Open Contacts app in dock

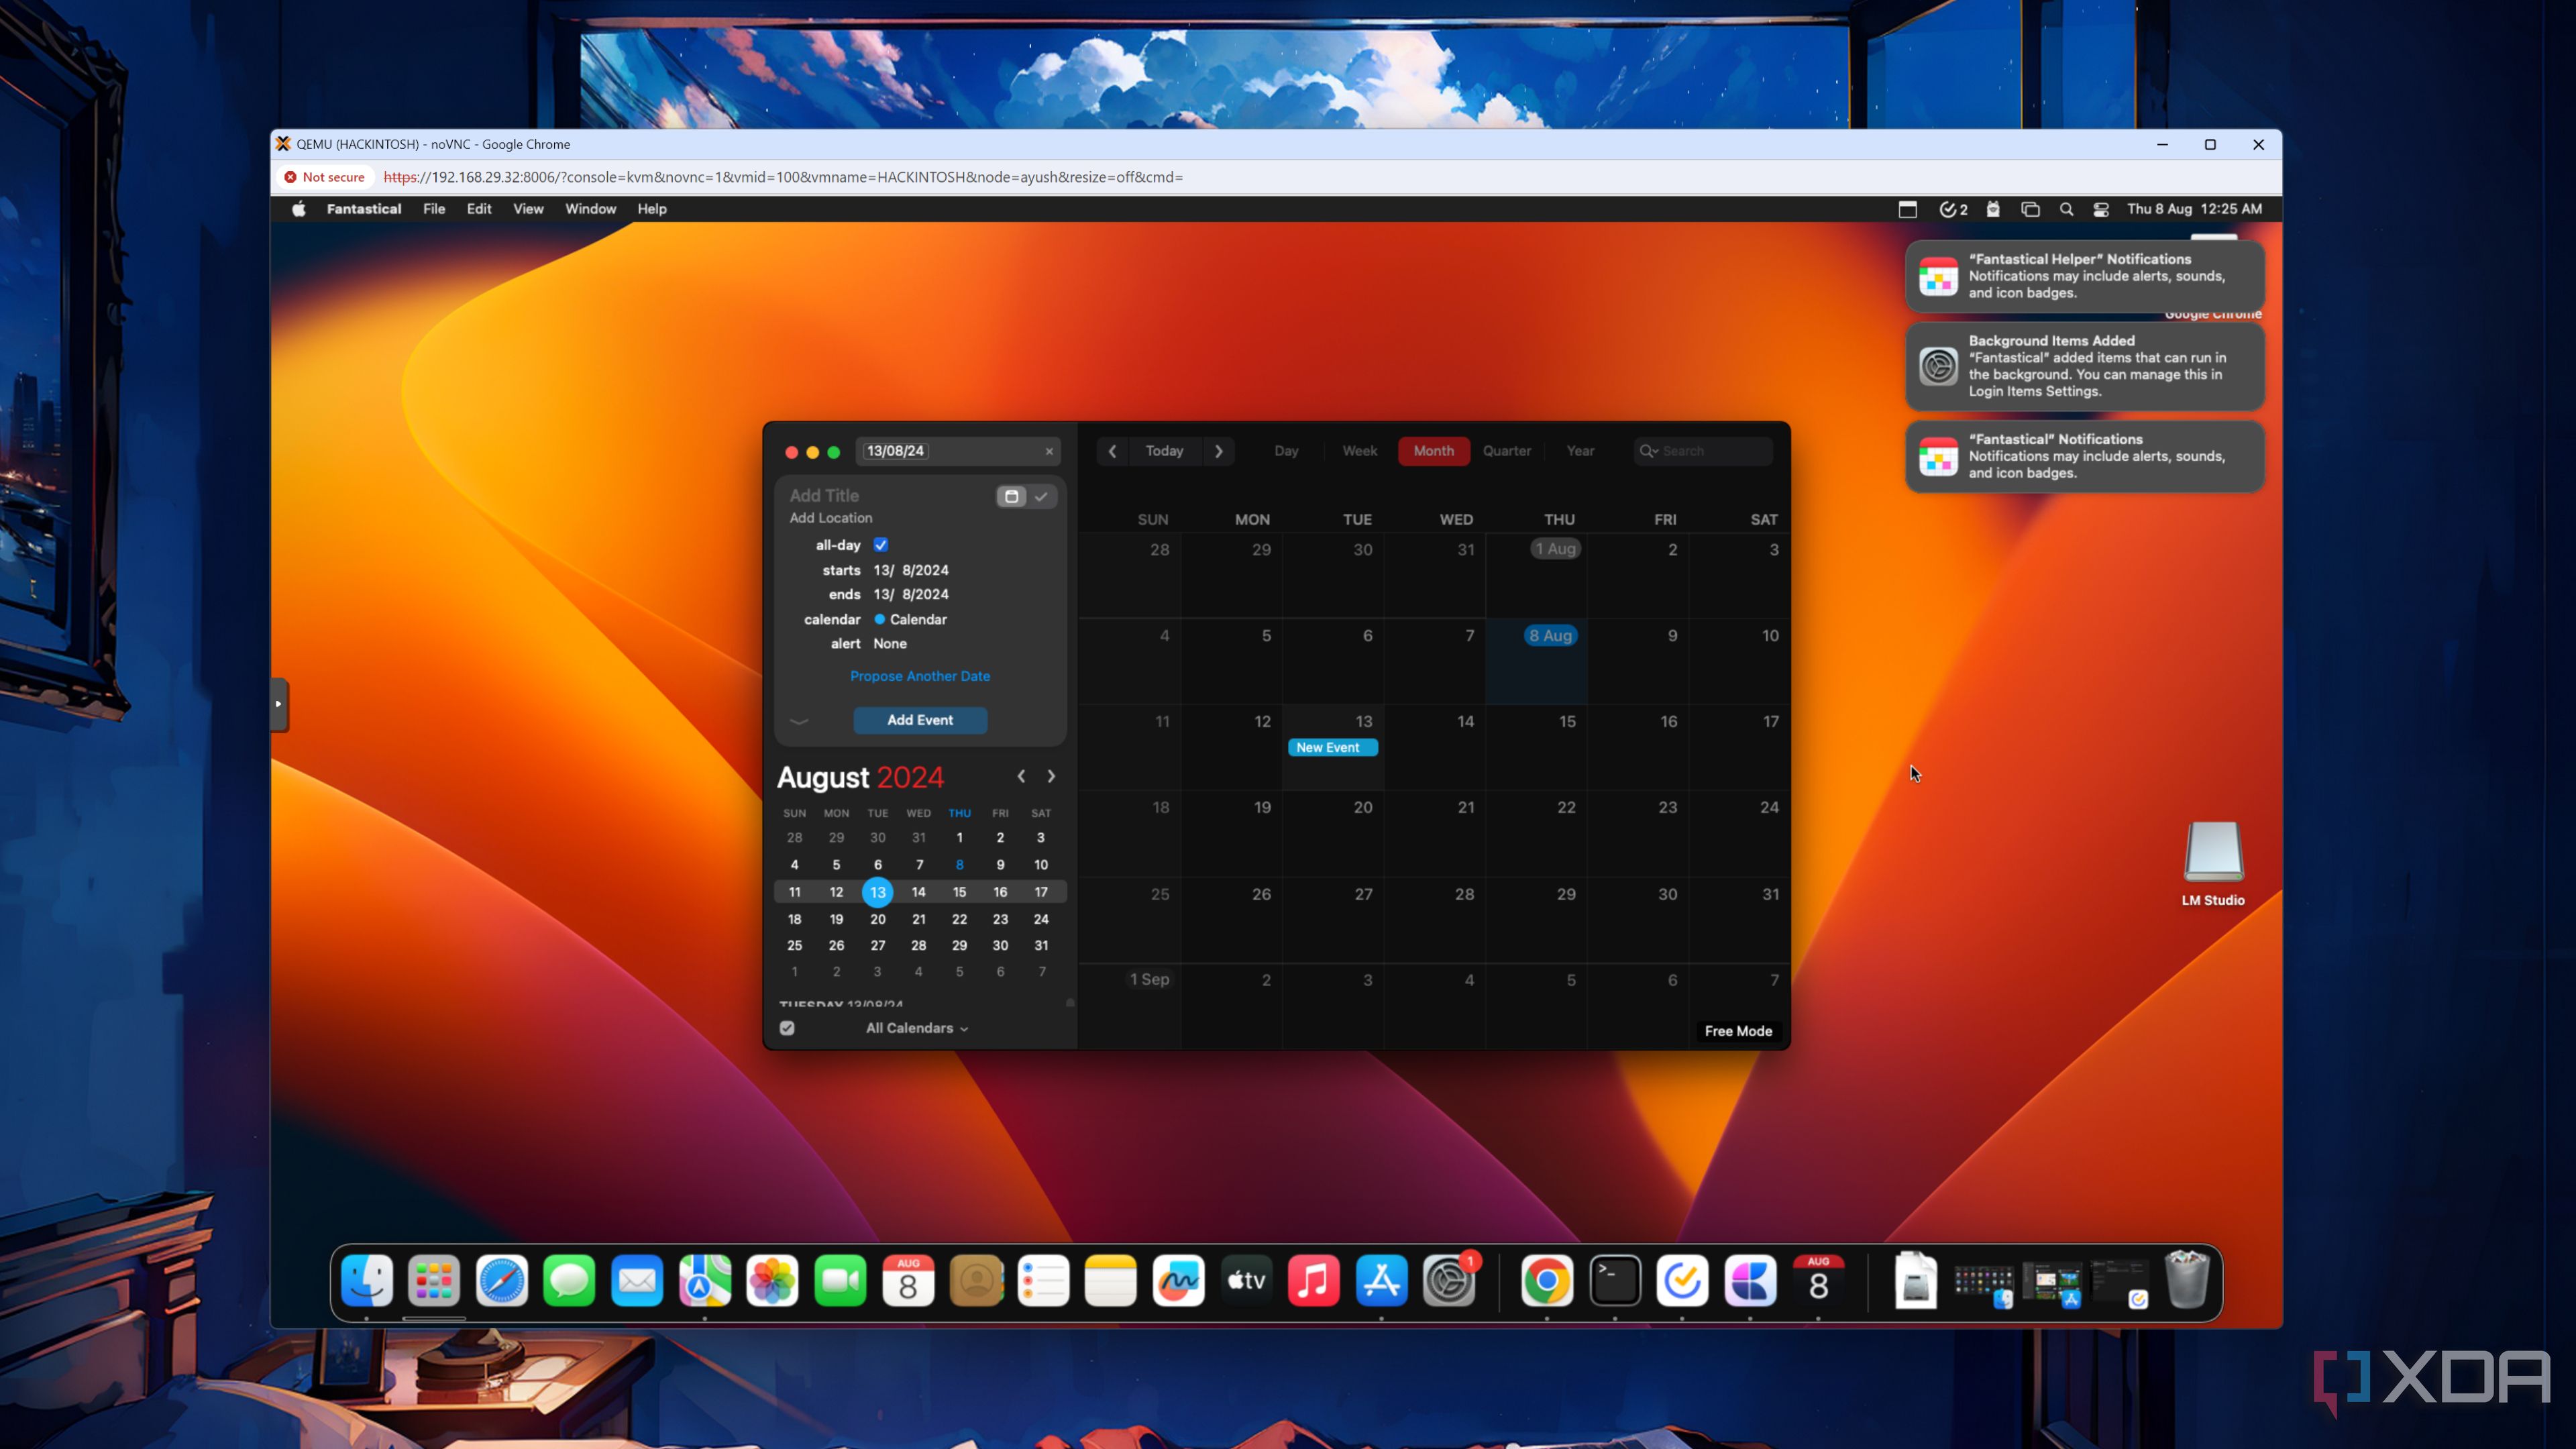(976, 1281)
